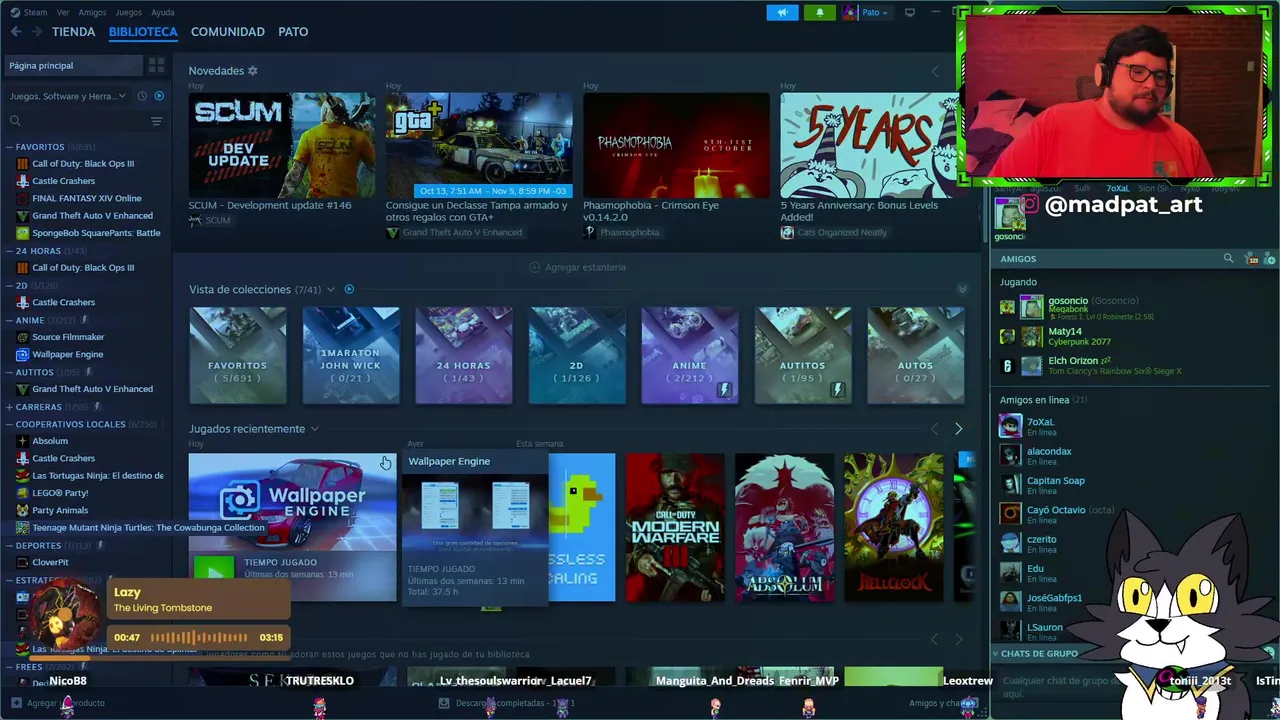
Task: Collapse the 2D category
Action: point(9,285)
